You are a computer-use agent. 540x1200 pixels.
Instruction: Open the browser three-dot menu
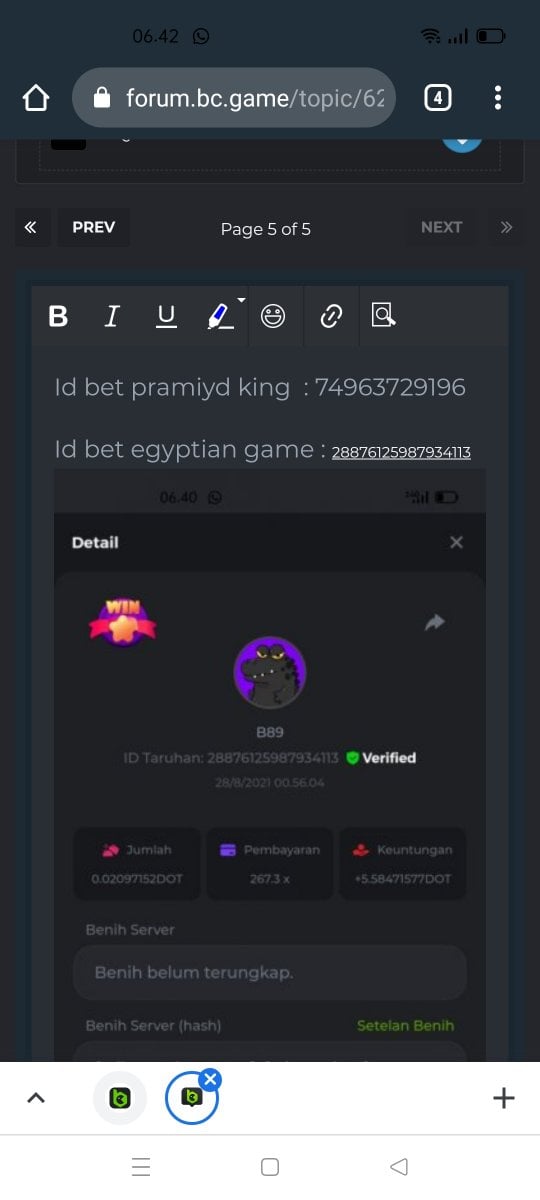498,97
